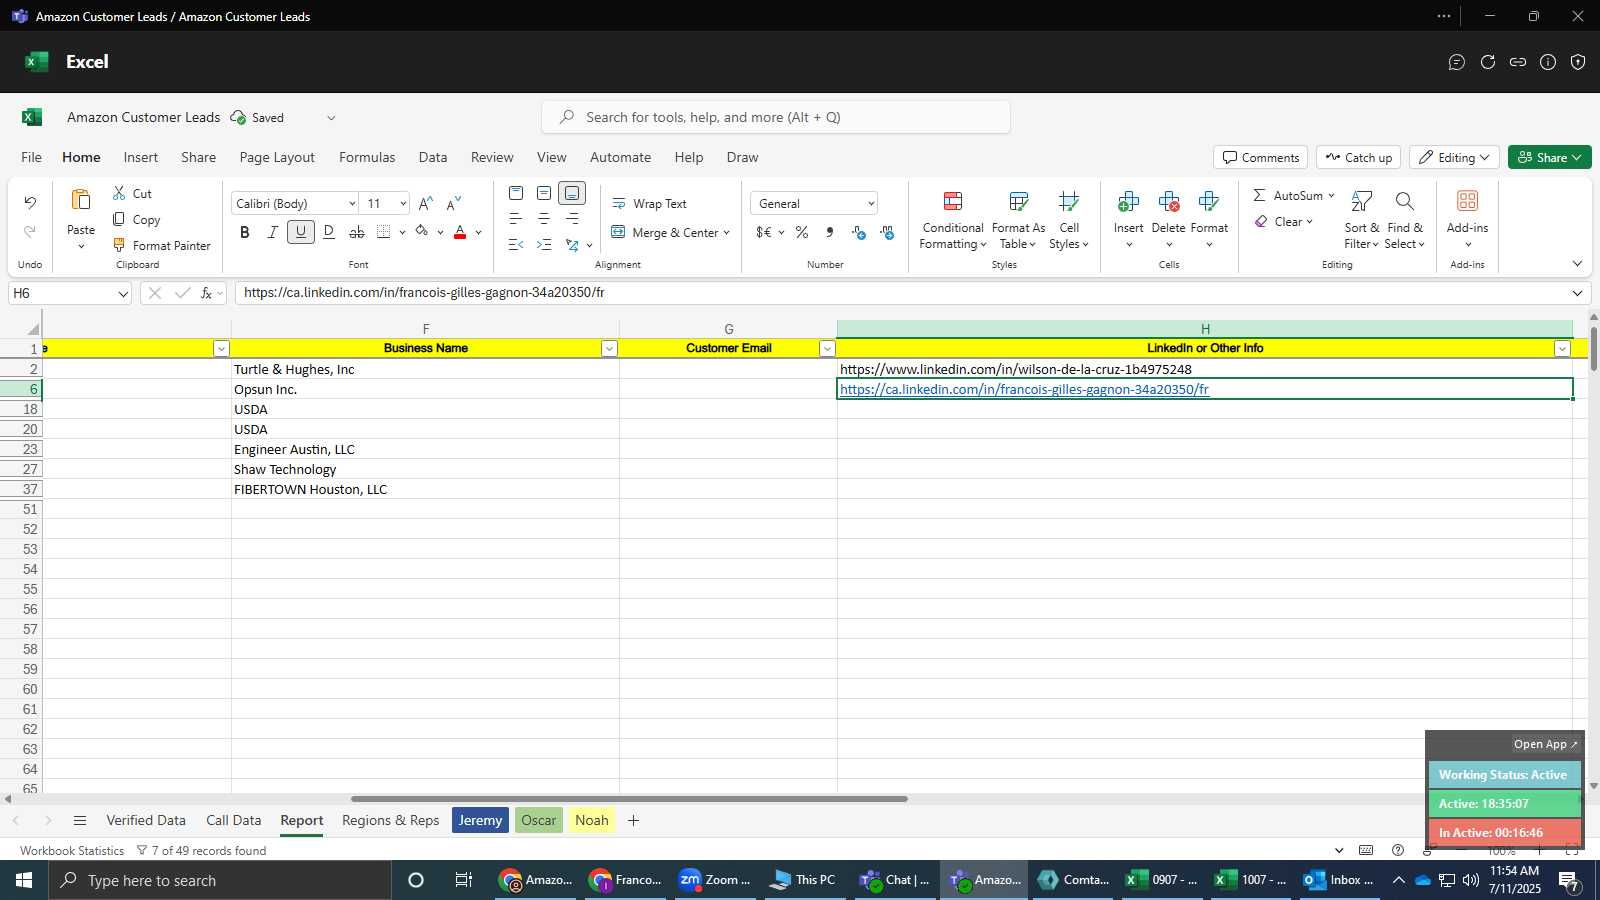Click Merge & Center
The image size is (1600, 900).
point(665,233)
